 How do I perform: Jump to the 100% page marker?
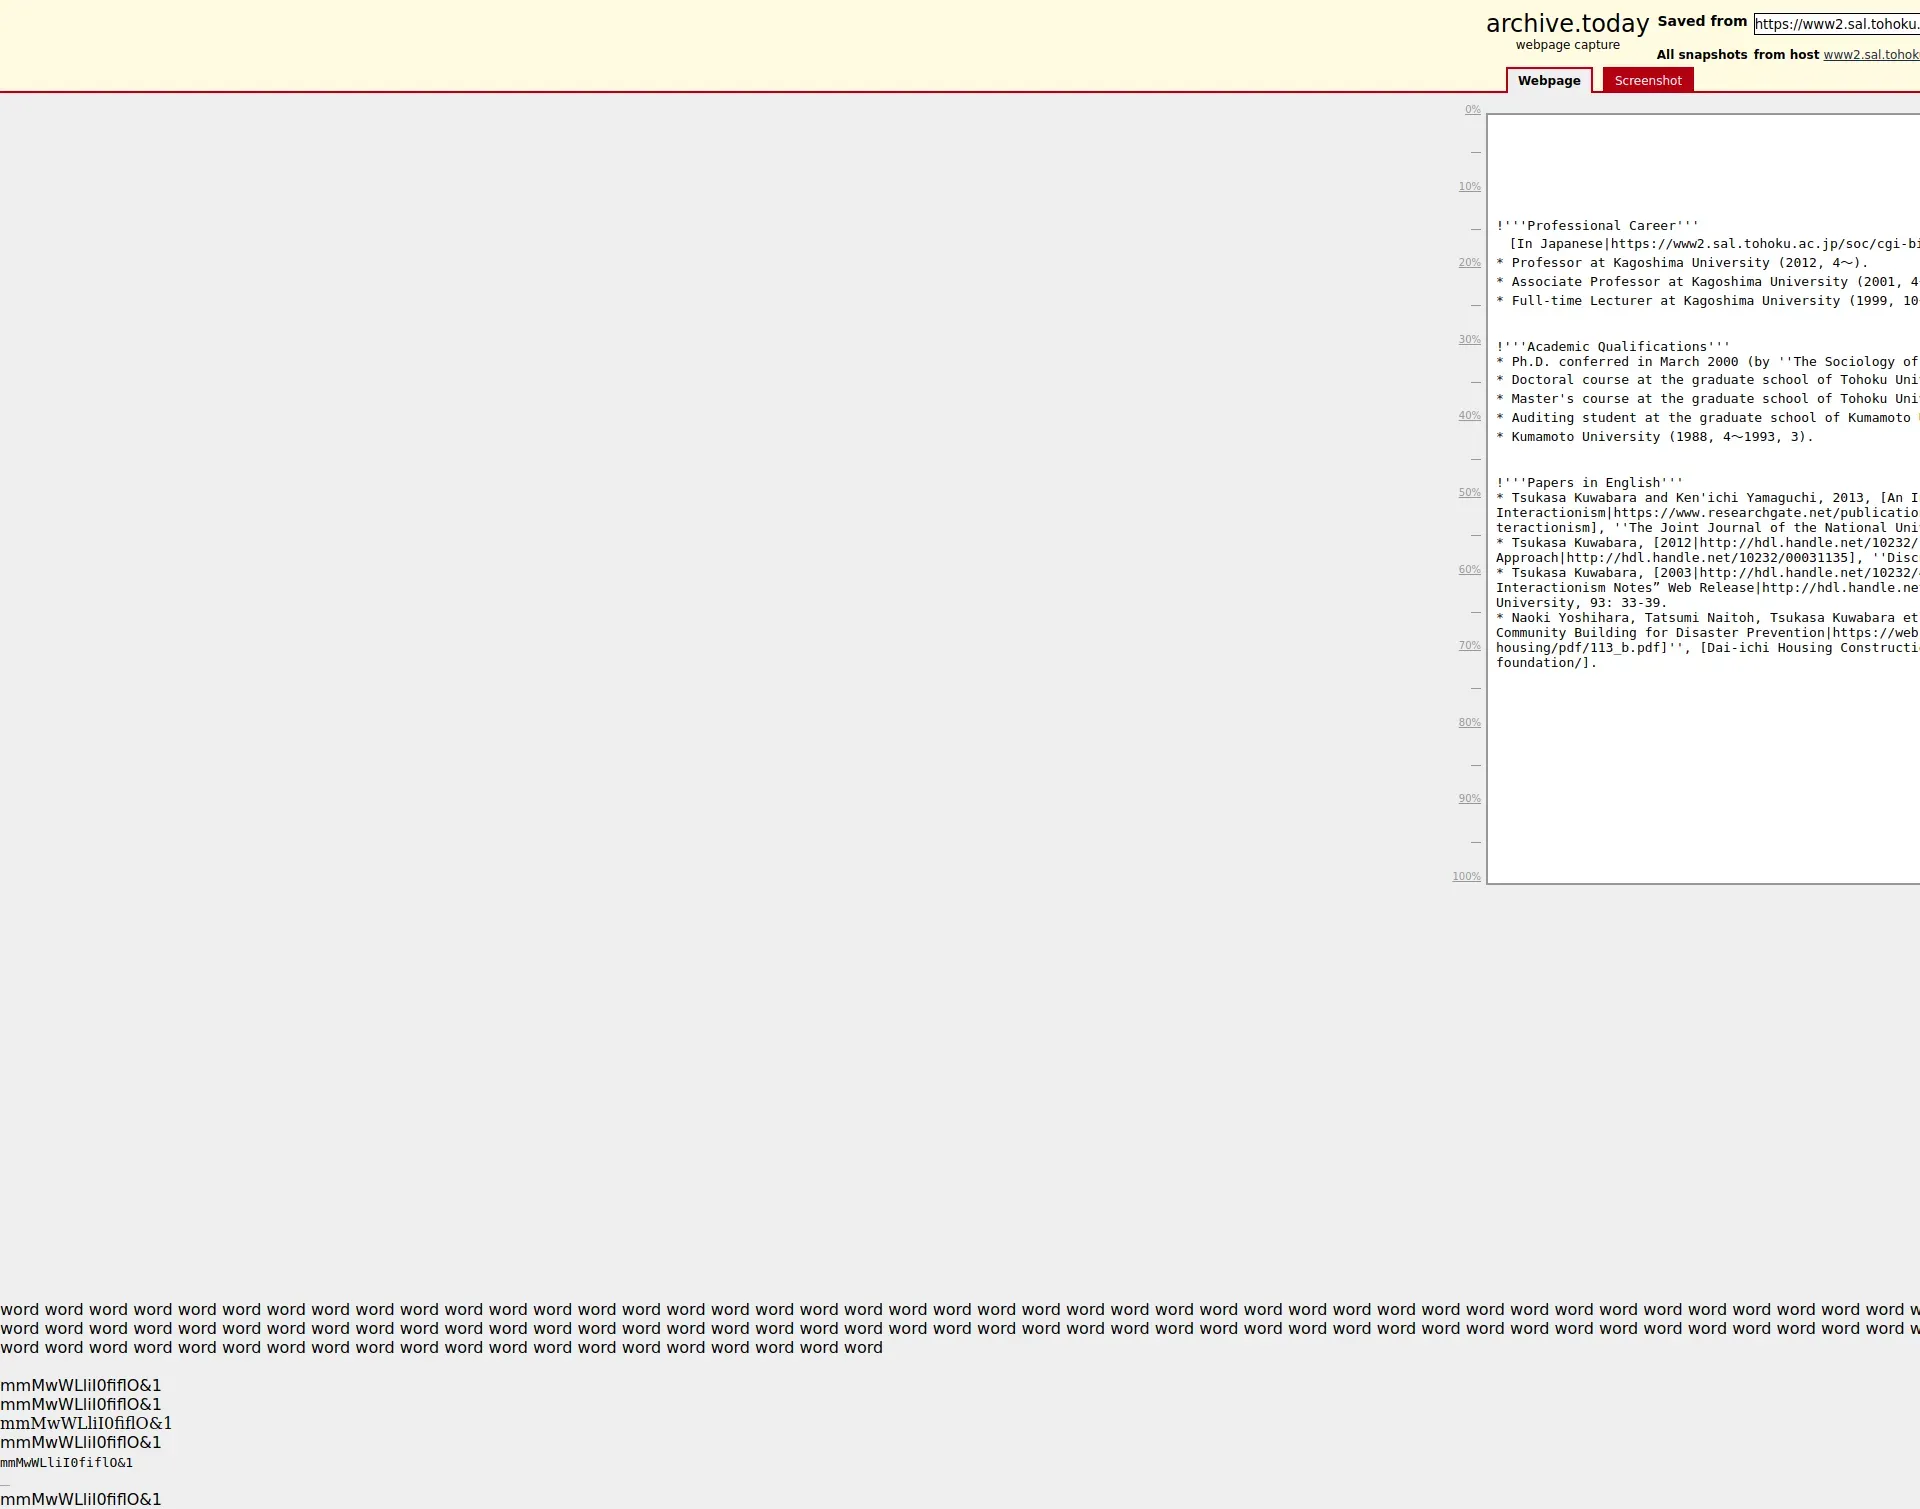[x=1466, y=877]
